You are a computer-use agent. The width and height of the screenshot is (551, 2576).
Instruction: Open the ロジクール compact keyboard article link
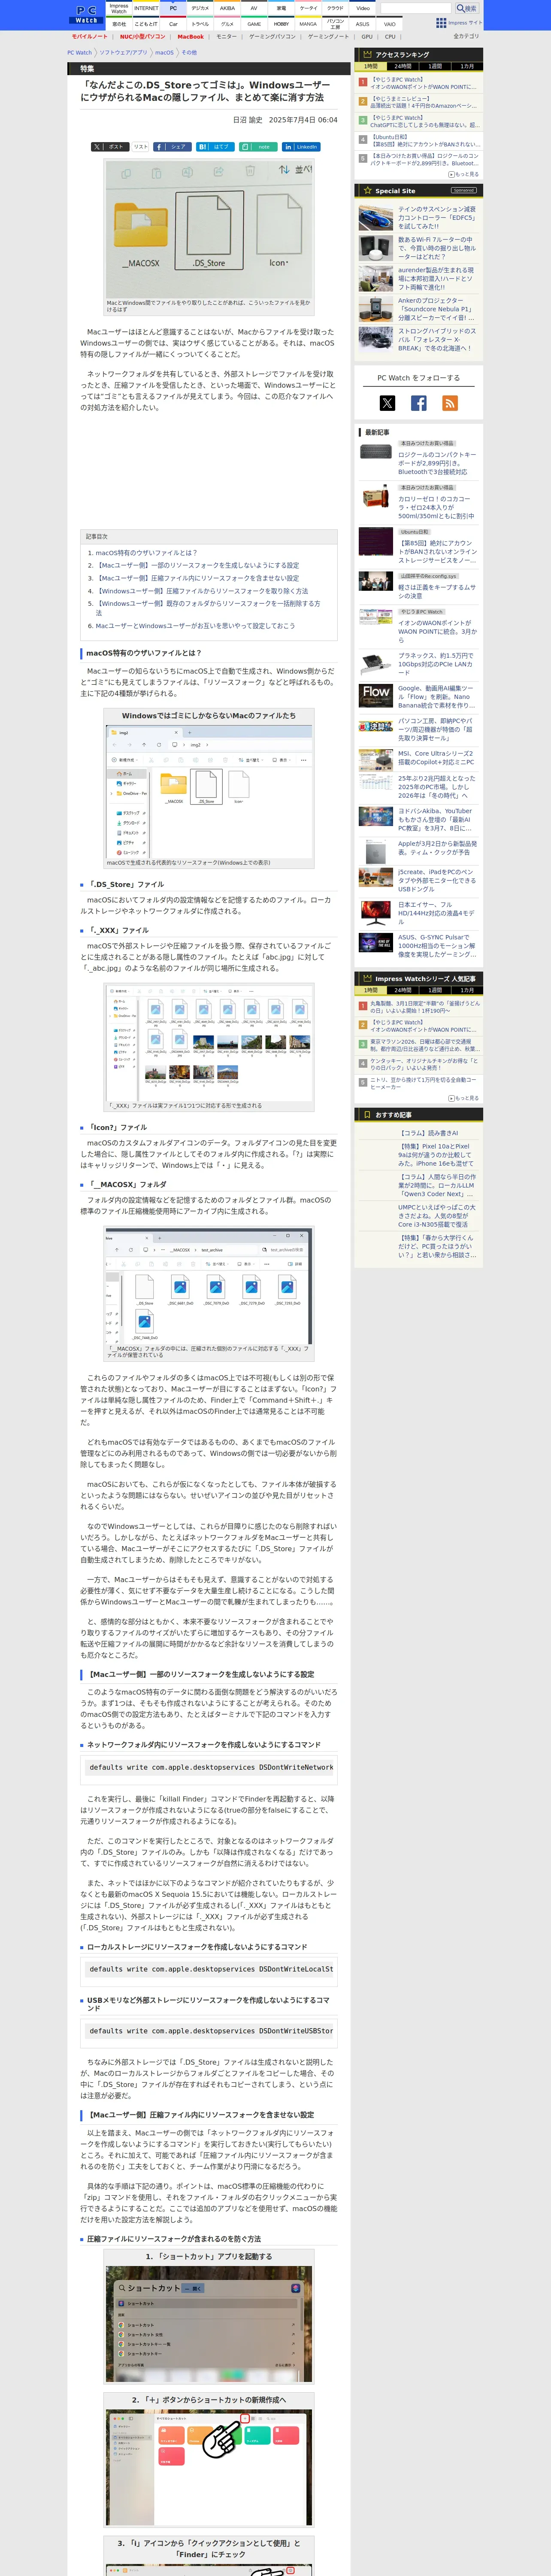click(x=437, y=463)
